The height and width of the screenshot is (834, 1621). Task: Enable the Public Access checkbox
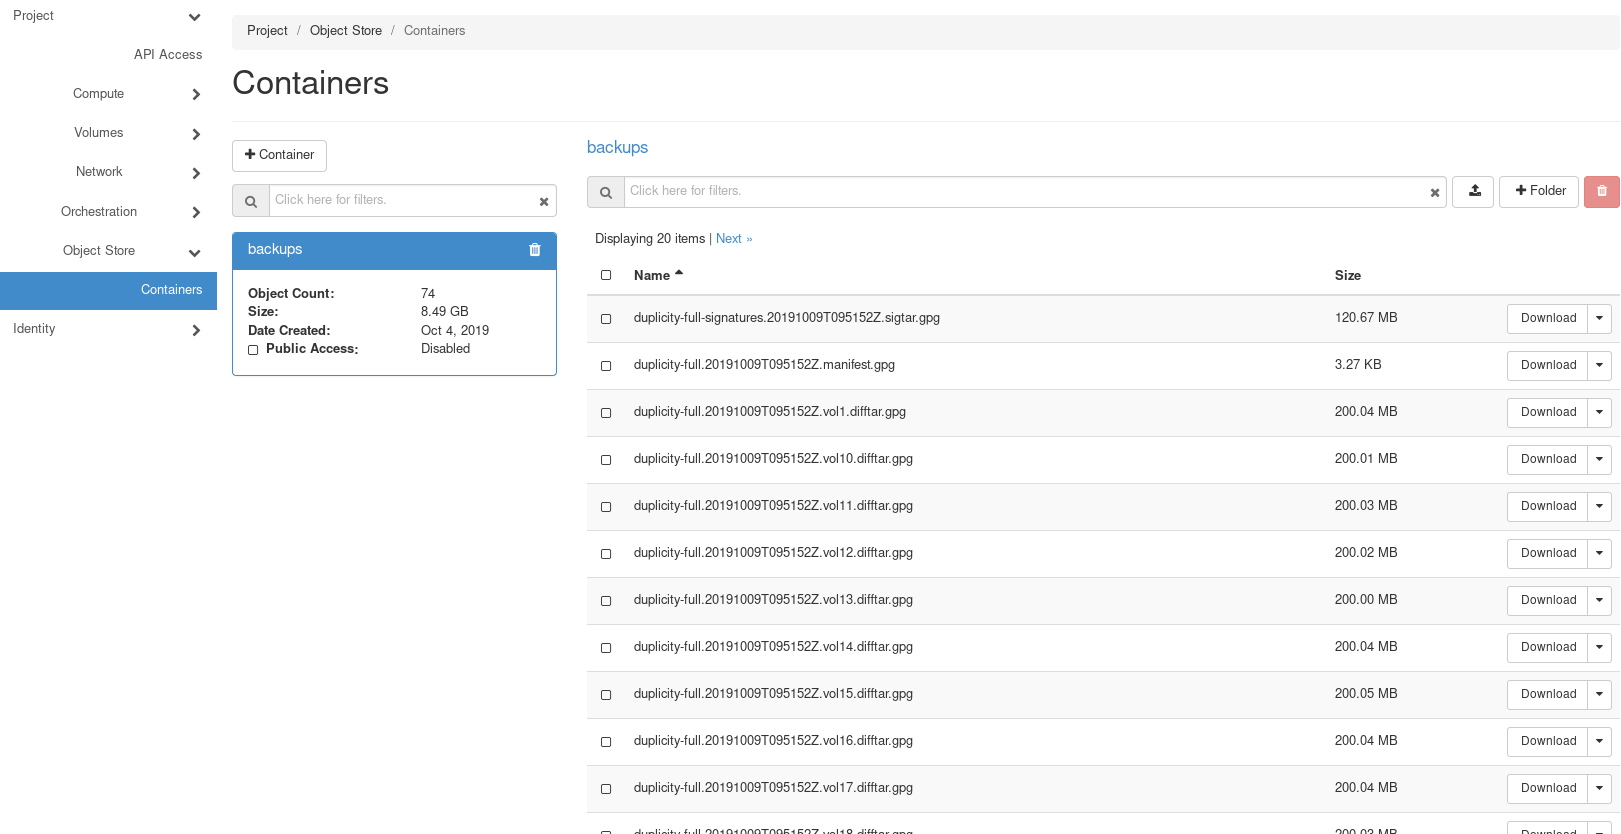click(x=253, y=350)
